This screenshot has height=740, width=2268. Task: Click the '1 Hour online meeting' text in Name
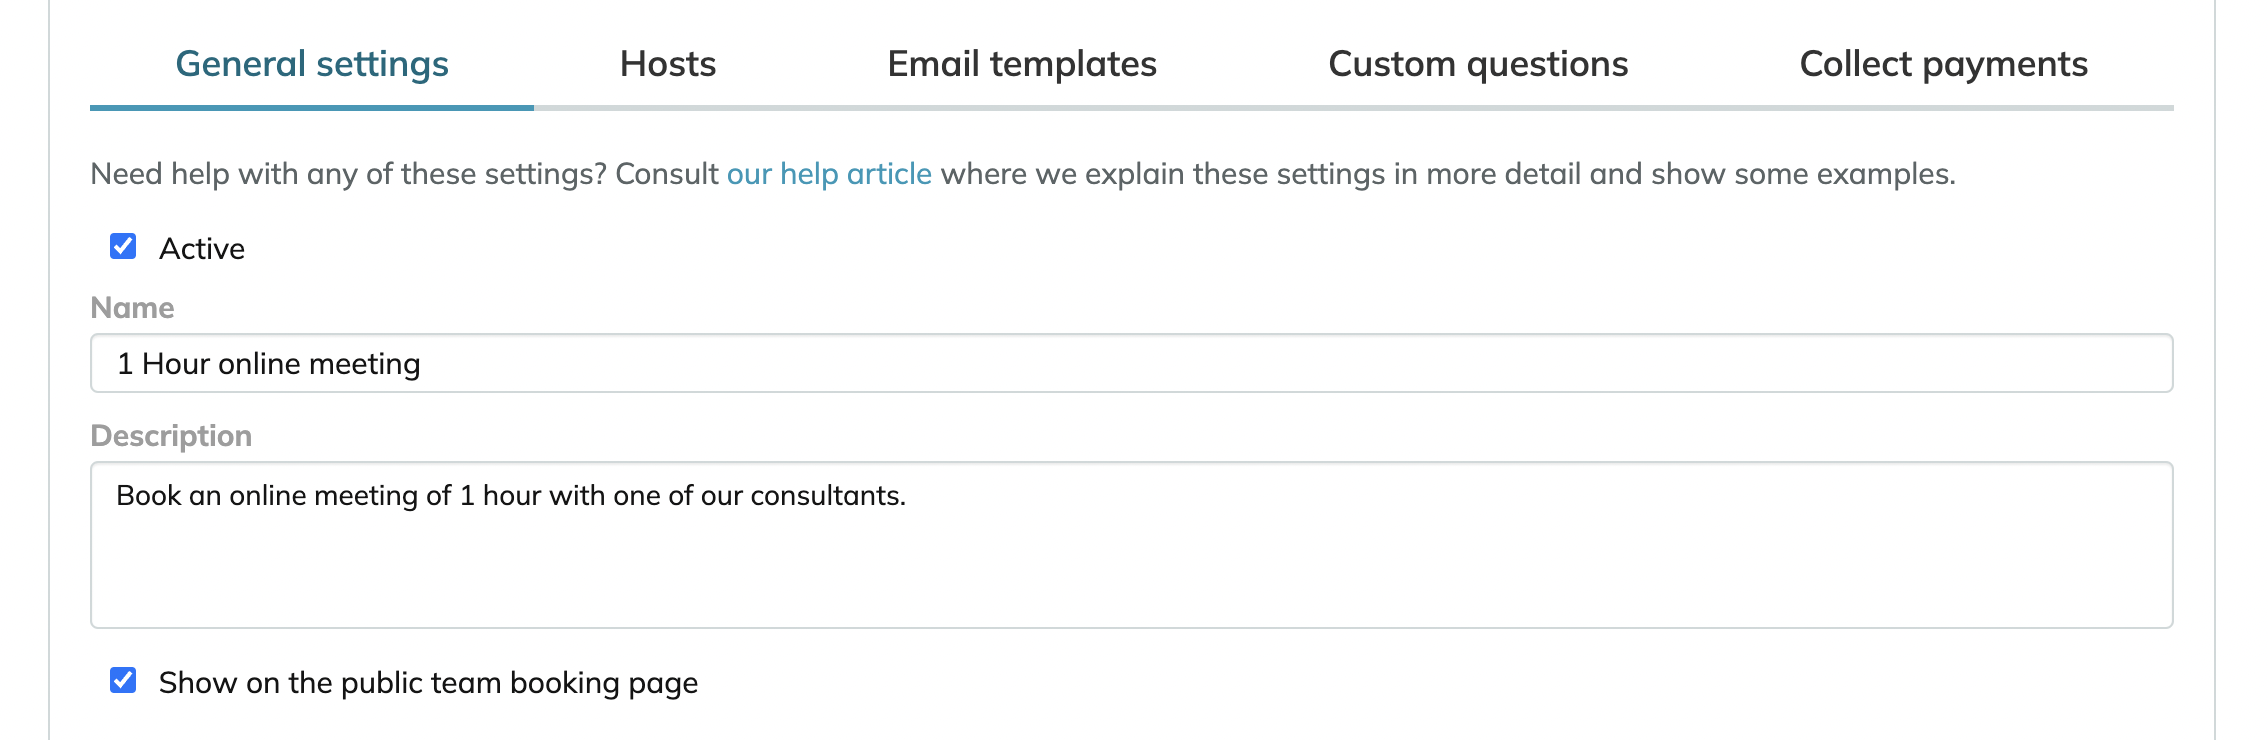pyautogui.click(x=268, y=364)
